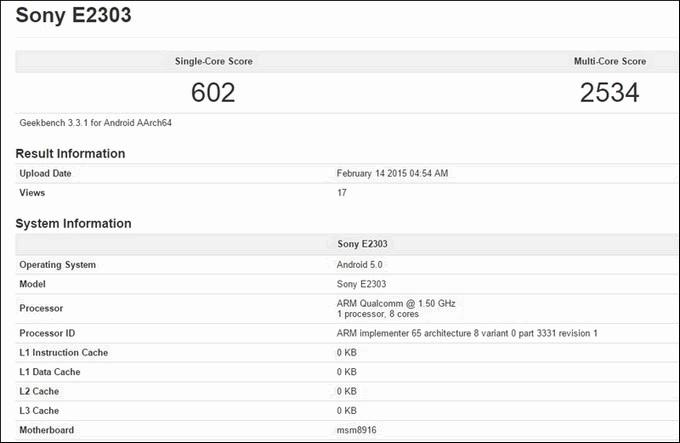680x443 pixels.
Task: Click the ARM implementer 65 architecture value
Action: click(x=467, y=333)
